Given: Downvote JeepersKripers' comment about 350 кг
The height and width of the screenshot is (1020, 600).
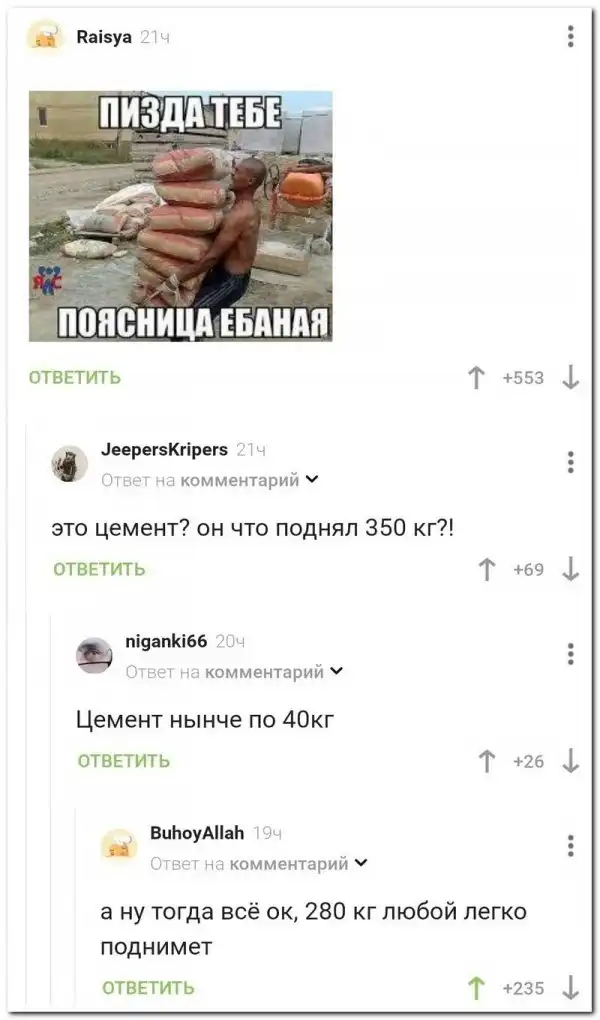Looking at the screenshot, I should click(570, 569).
